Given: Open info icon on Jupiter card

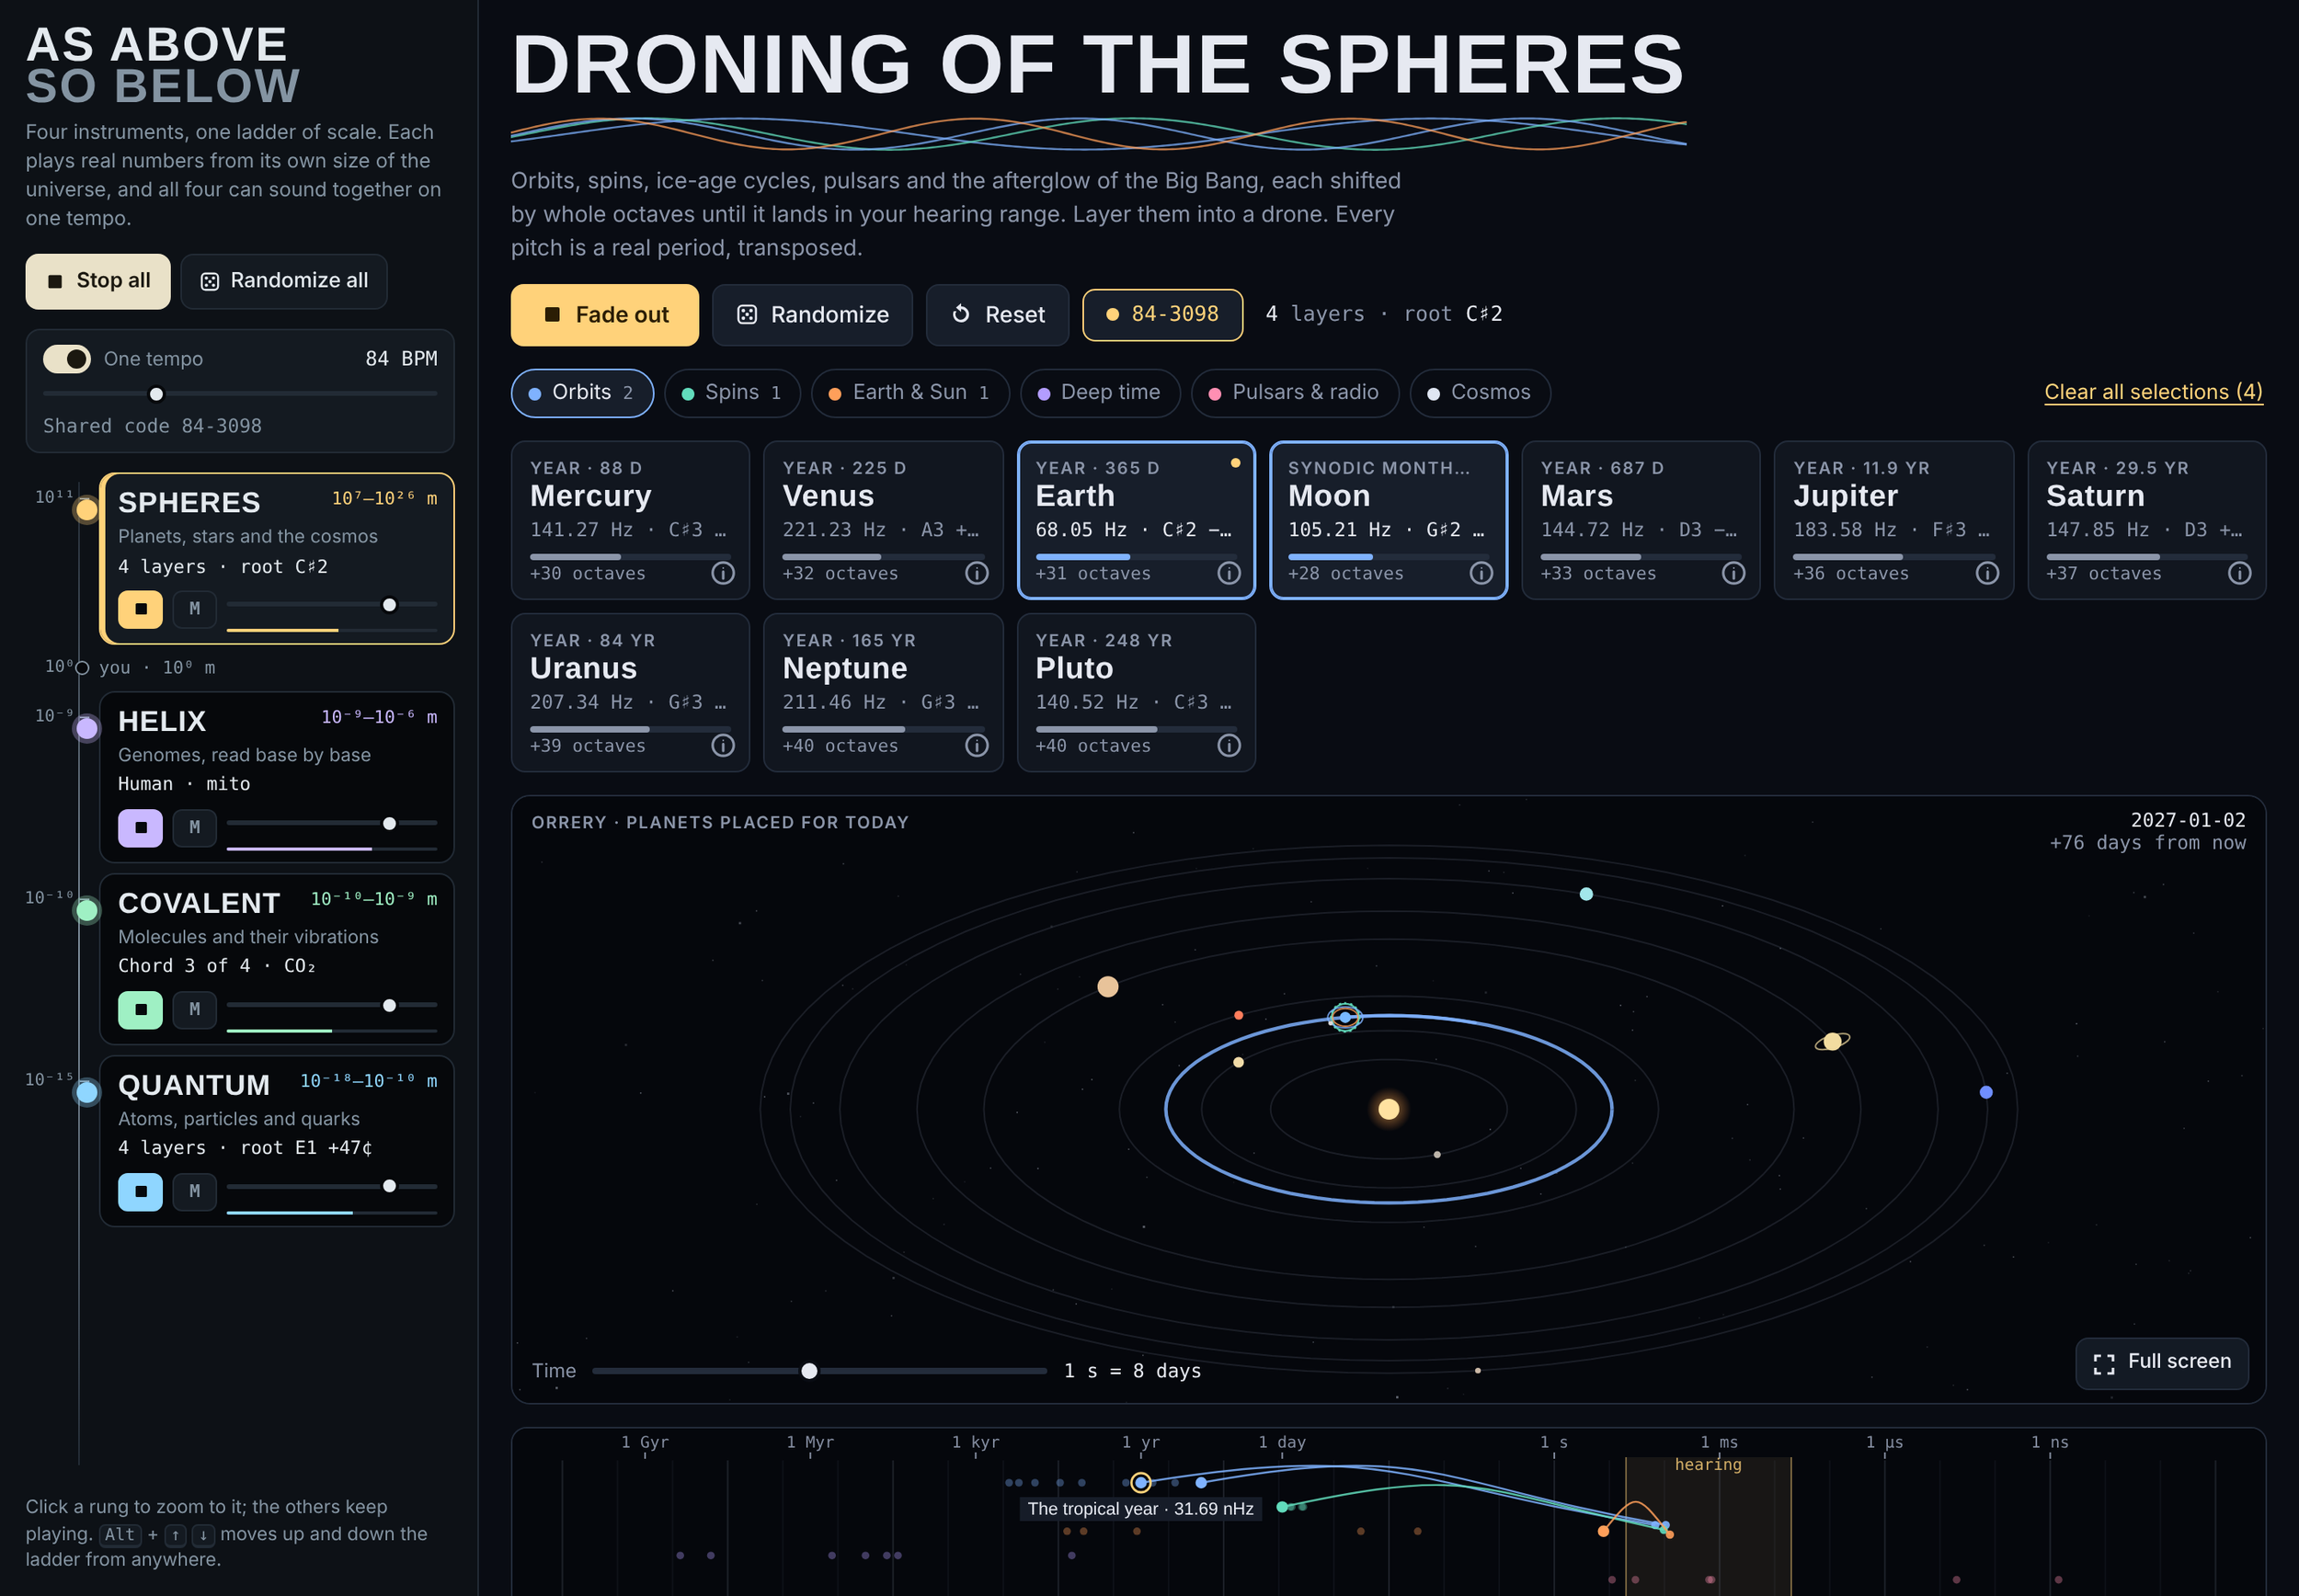Looking at the screenshot, I should click(x=1987, y=573).
